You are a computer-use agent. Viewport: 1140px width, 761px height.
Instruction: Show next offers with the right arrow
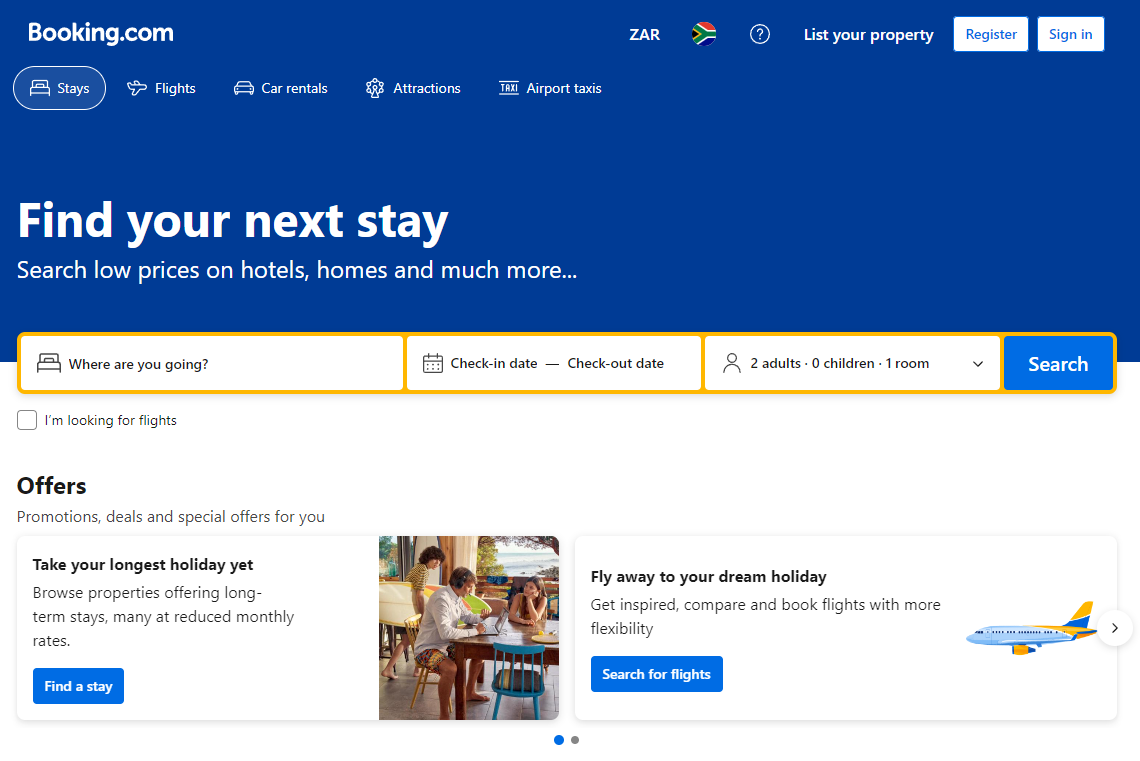[1115, 628]
